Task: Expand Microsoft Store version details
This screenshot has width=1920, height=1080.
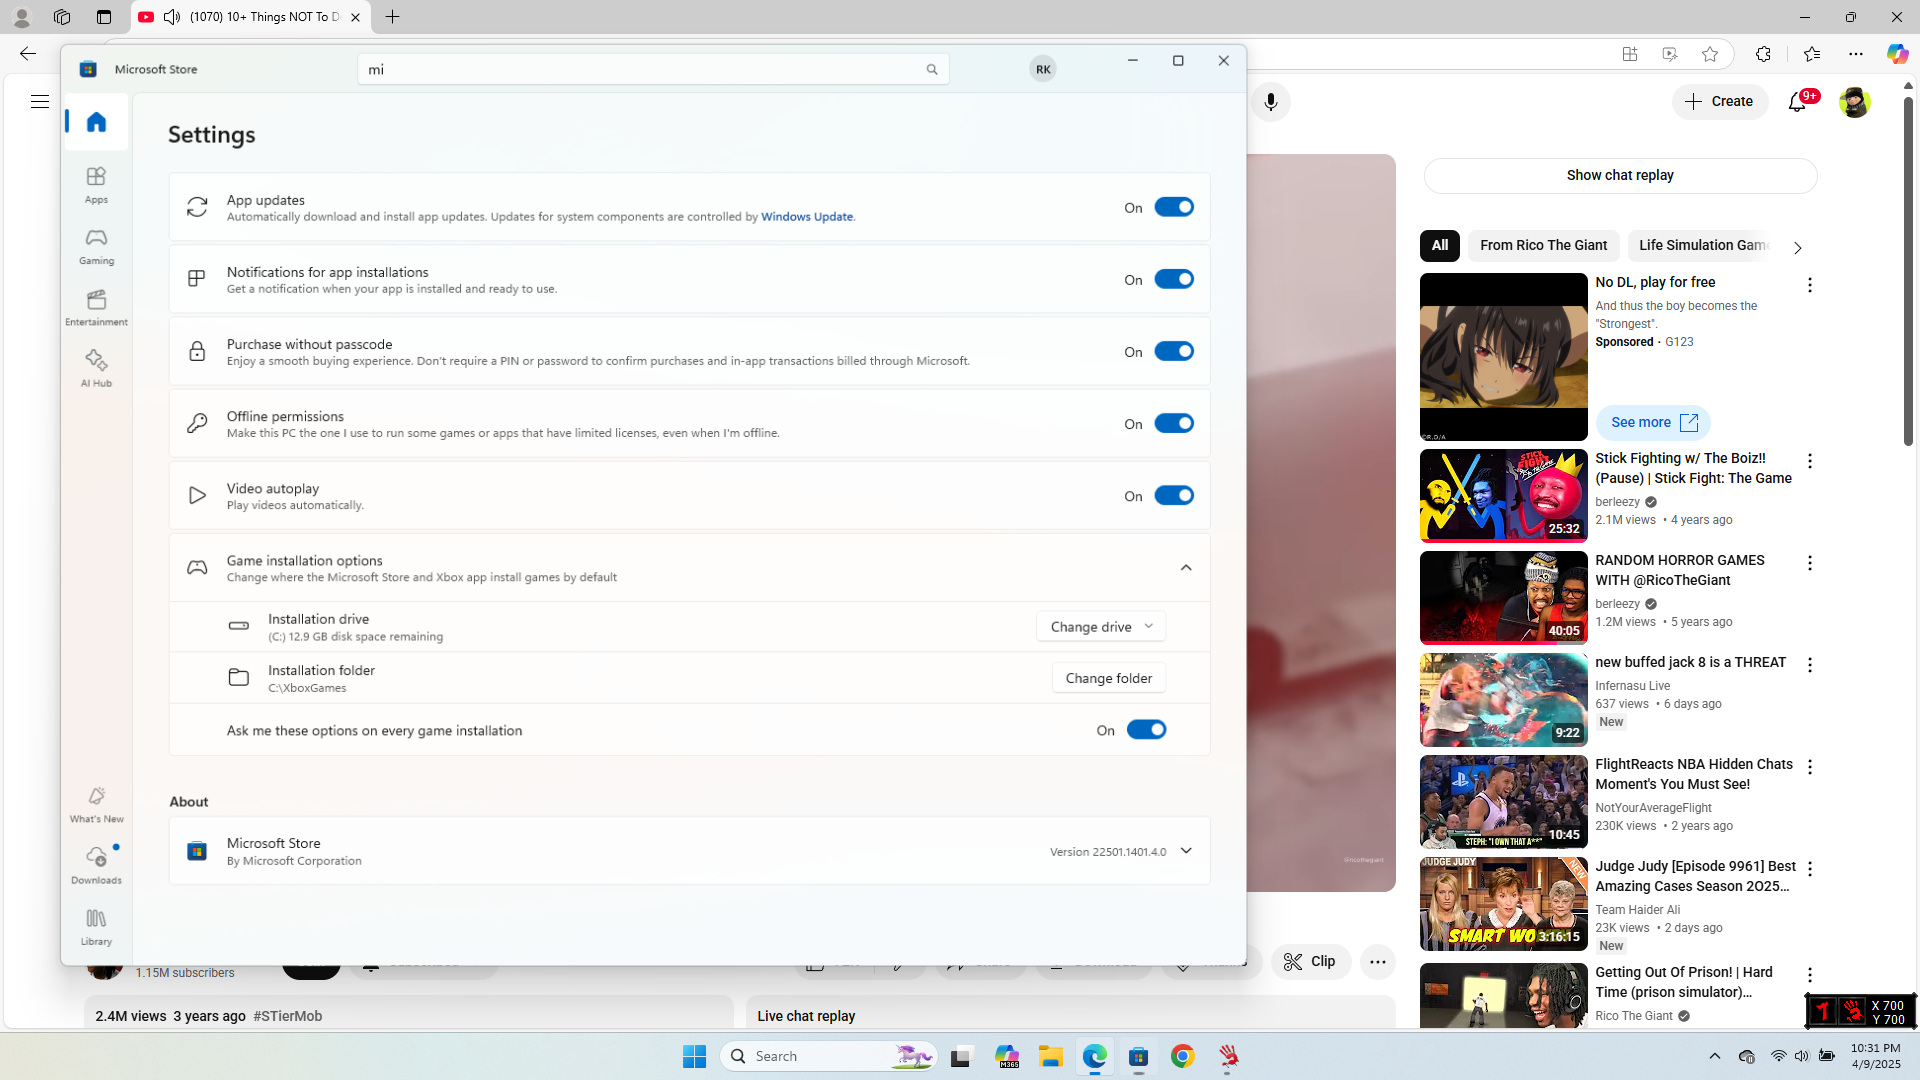Action: coord(1186,851)
